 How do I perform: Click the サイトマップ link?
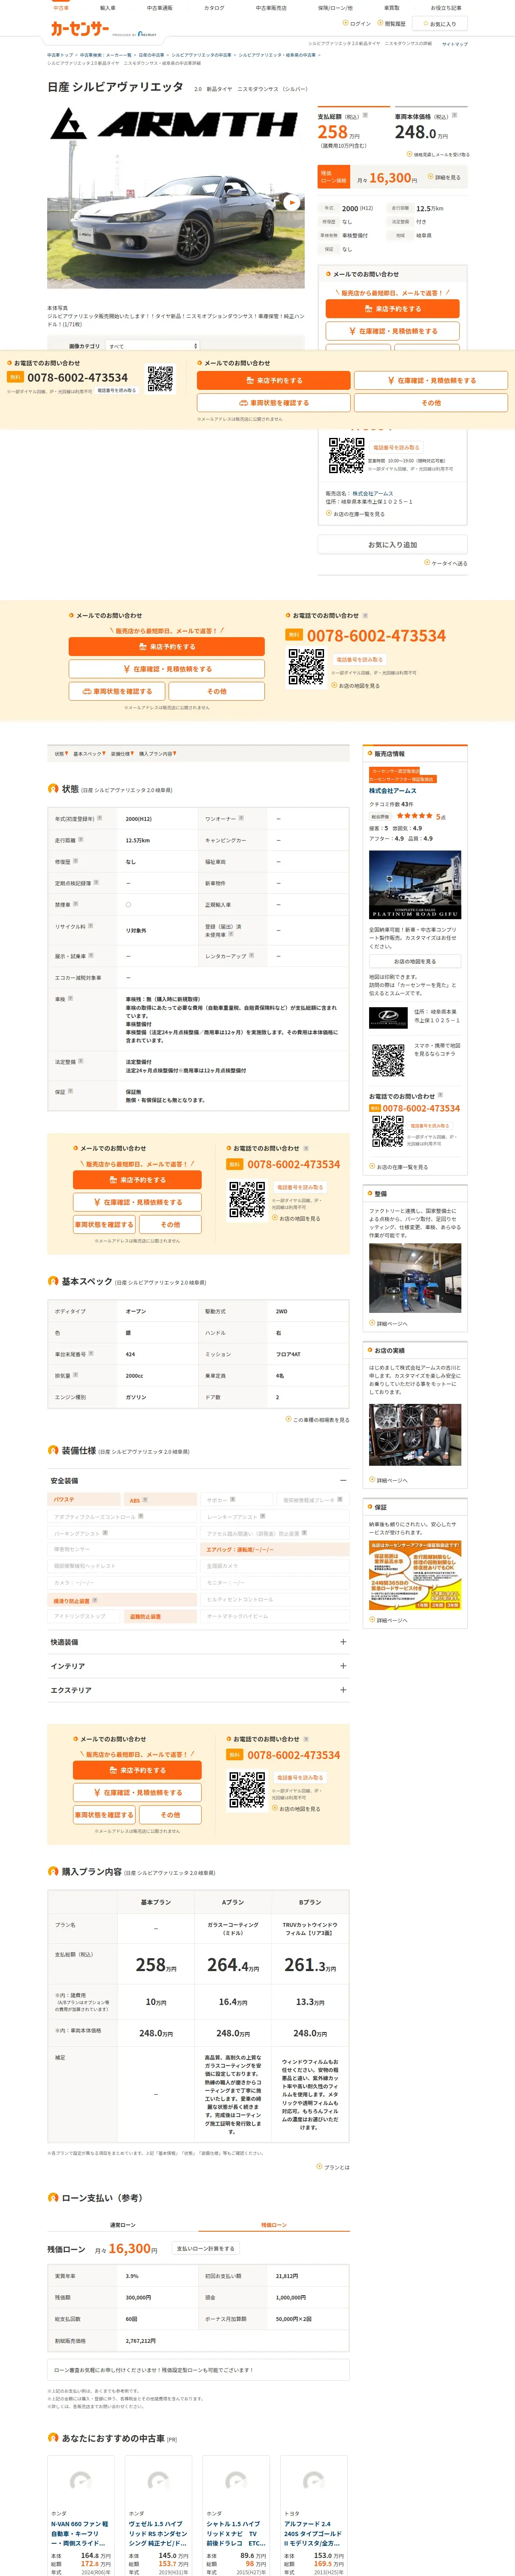click(x=455, y=44)
